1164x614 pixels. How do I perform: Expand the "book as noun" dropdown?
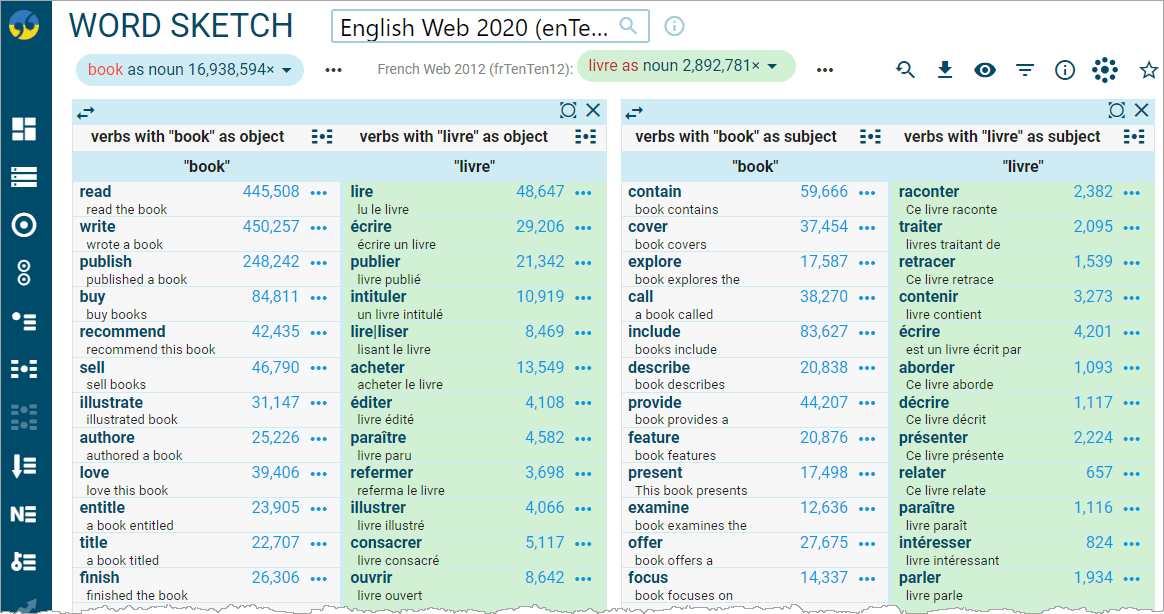287,69
